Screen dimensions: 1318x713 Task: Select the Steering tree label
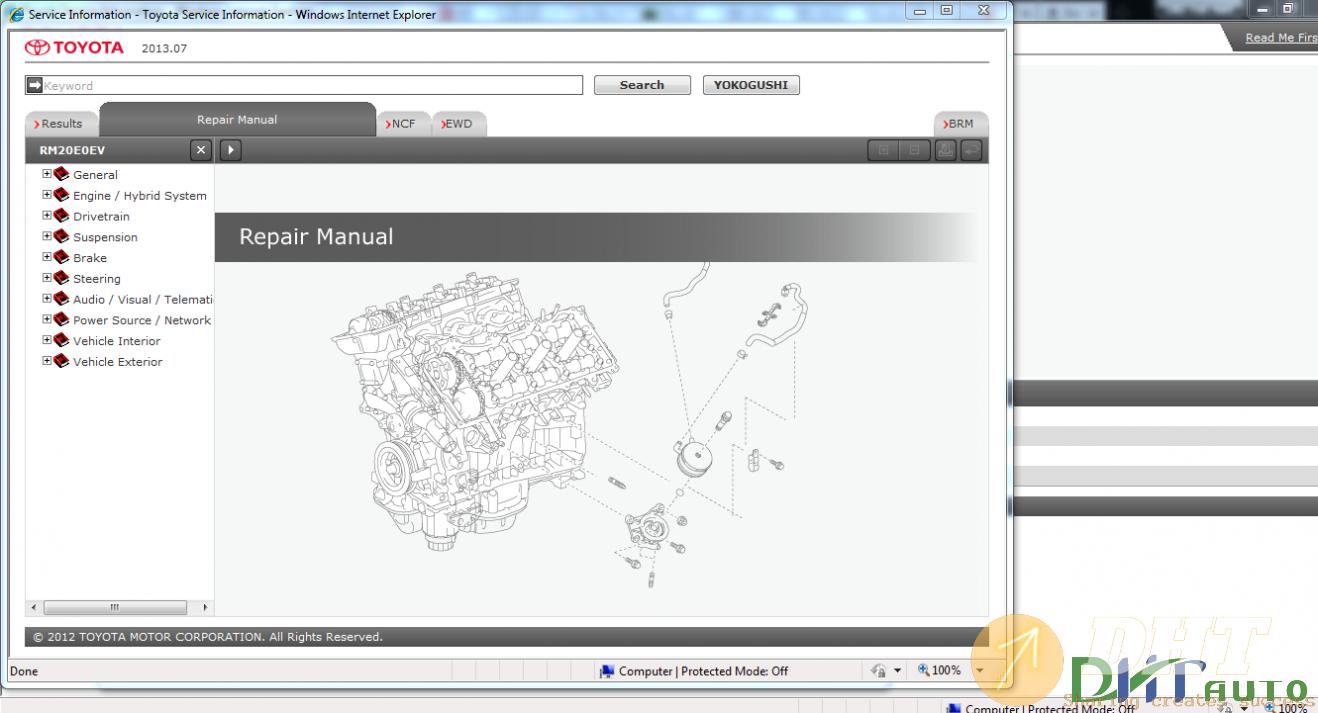point(97,279)
